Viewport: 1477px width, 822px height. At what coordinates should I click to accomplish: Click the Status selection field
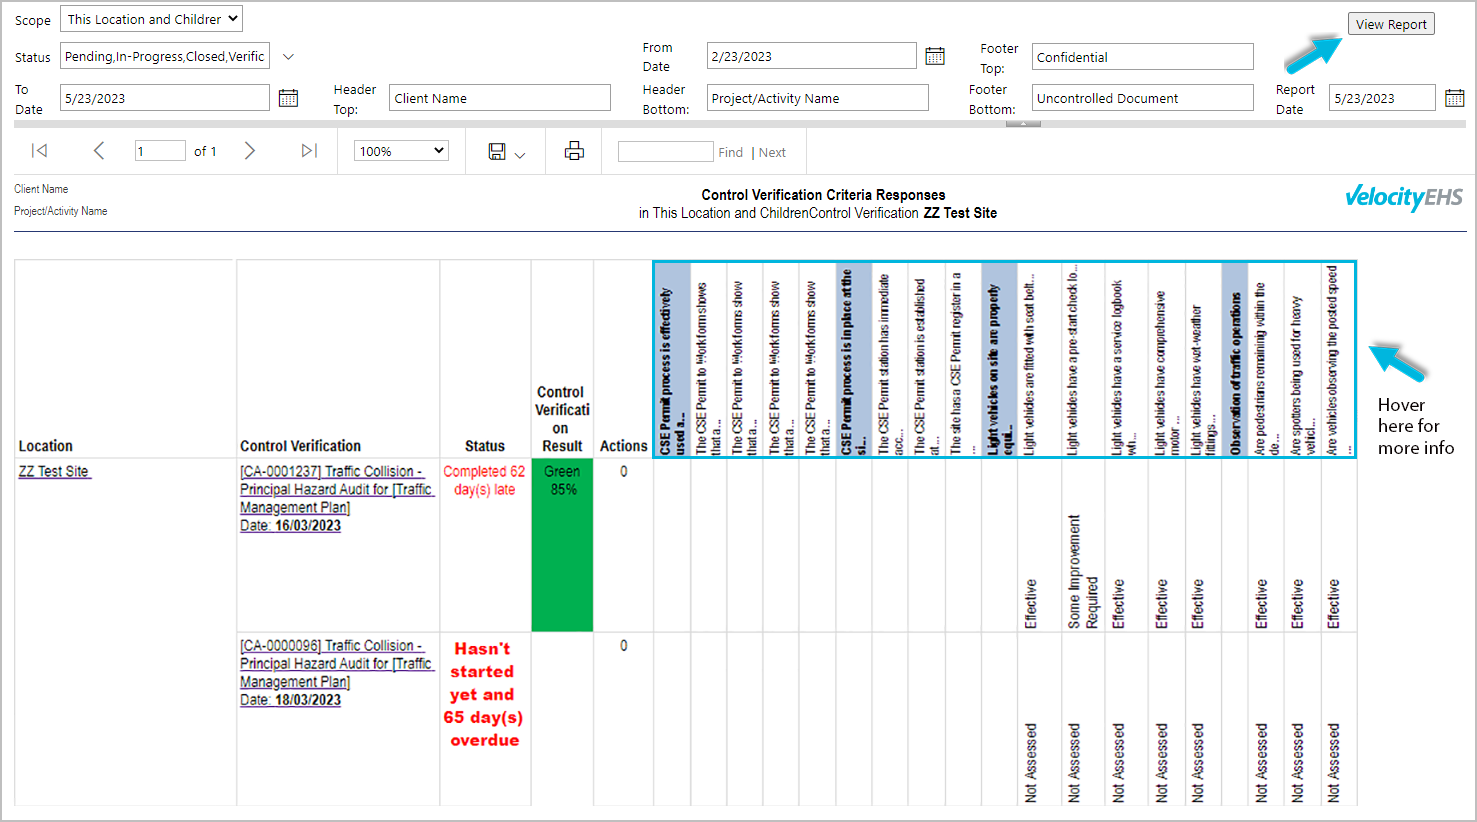[165, 57]
